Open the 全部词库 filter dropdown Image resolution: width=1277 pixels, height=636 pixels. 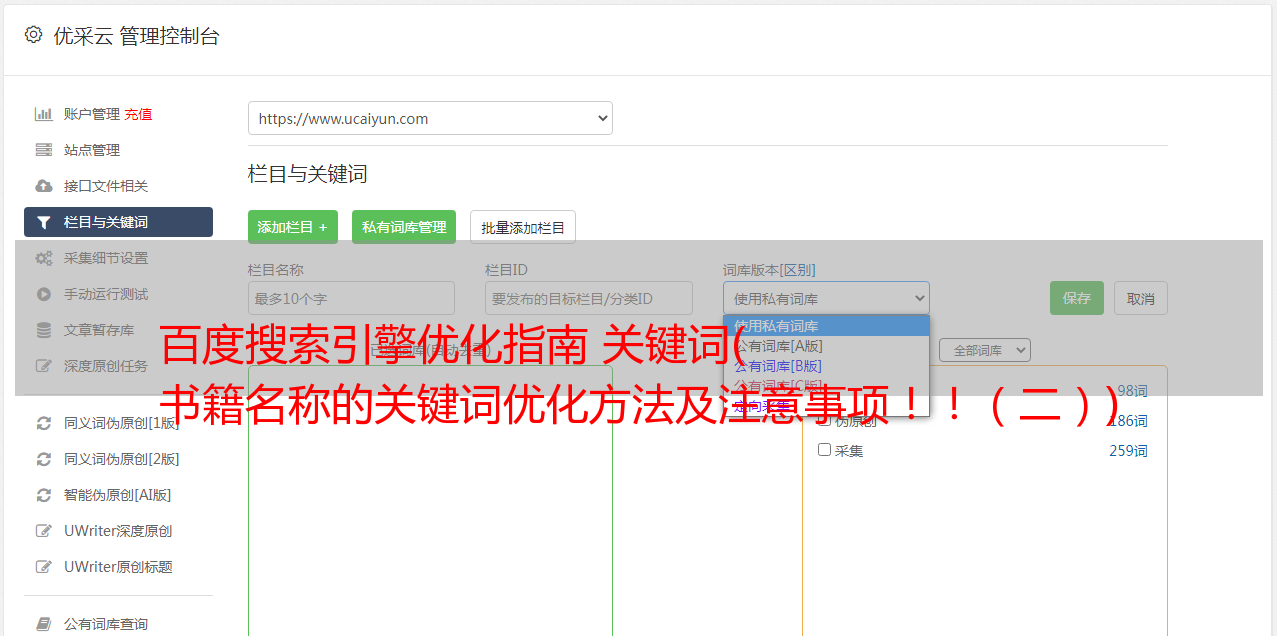point(985,350)
